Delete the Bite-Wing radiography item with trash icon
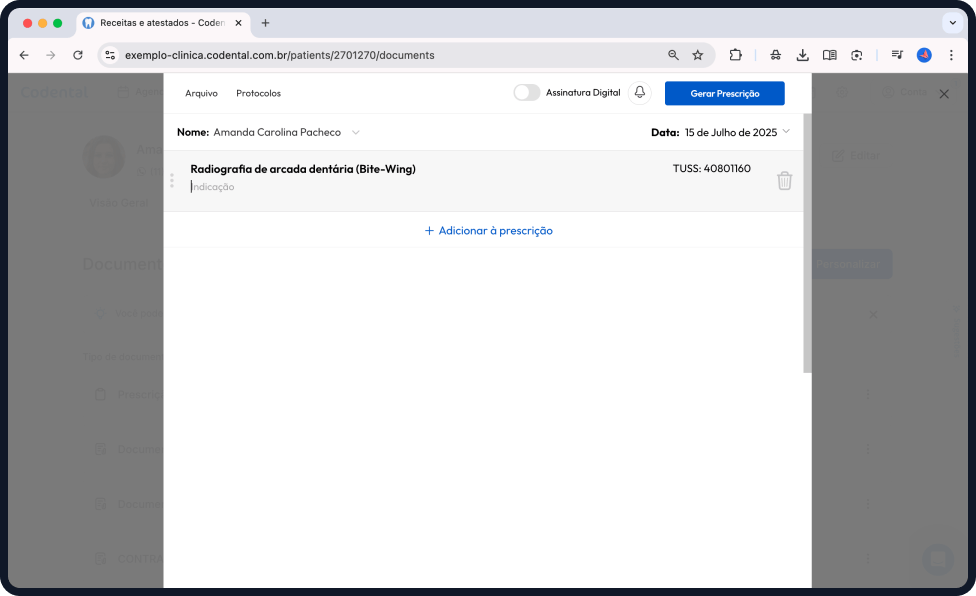The height and width of the screenshot is (596, 976). [784, 181]
